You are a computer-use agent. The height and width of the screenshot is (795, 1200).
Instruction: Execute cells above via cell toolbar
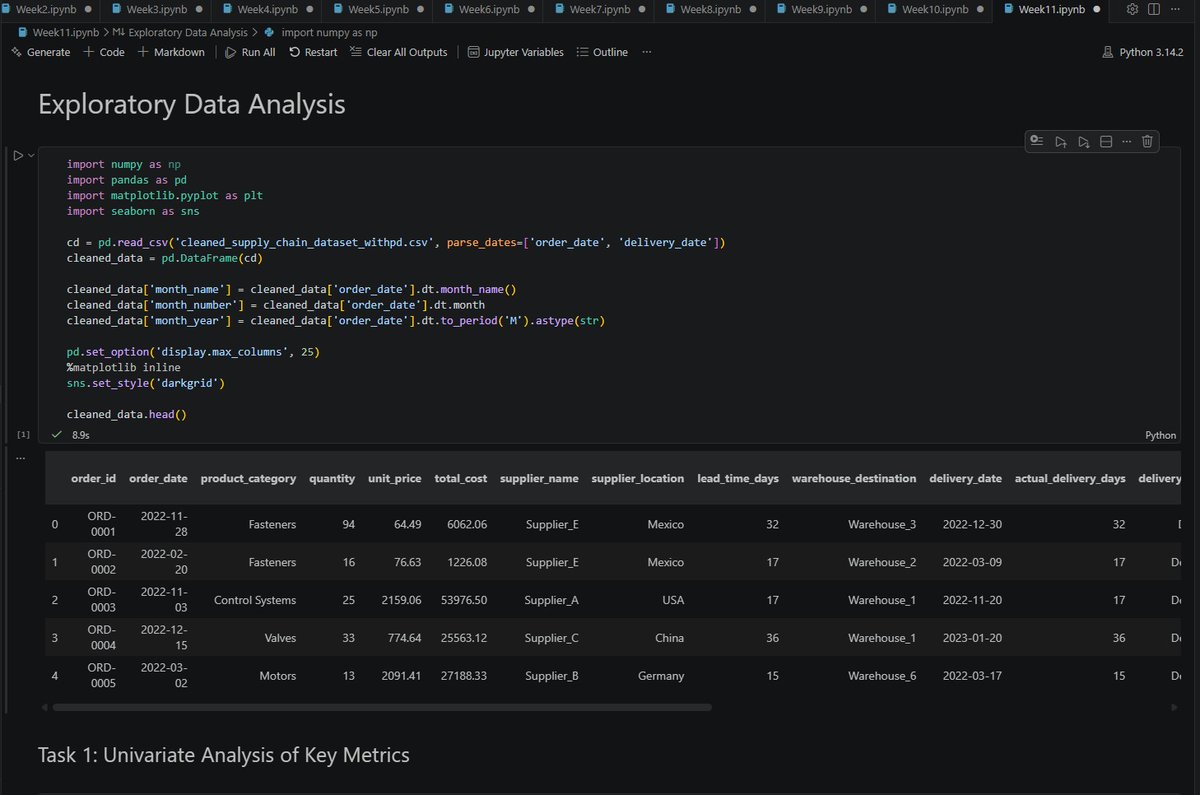pos(1061,142)
